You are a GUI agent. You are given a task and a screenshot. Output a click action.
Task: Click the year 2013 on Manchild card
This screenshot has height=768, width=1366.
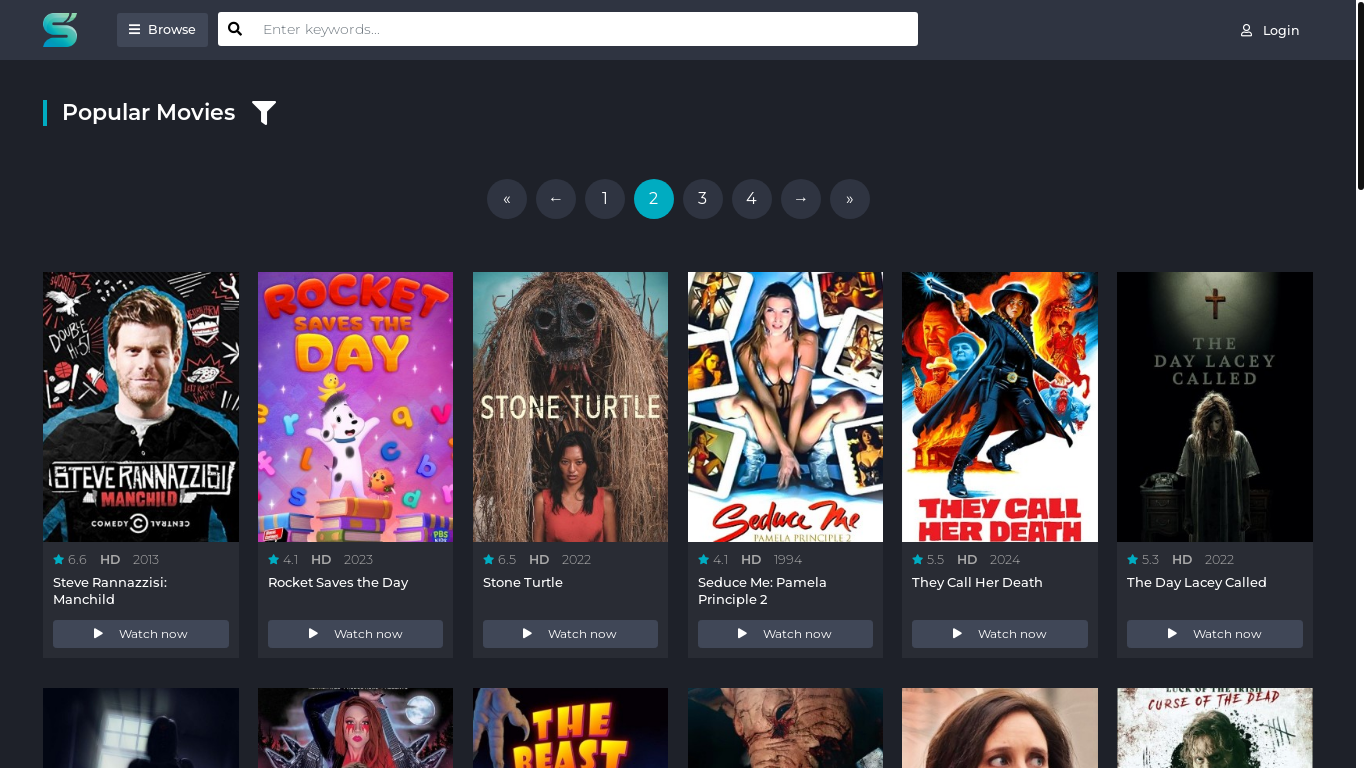pos(145,560)
